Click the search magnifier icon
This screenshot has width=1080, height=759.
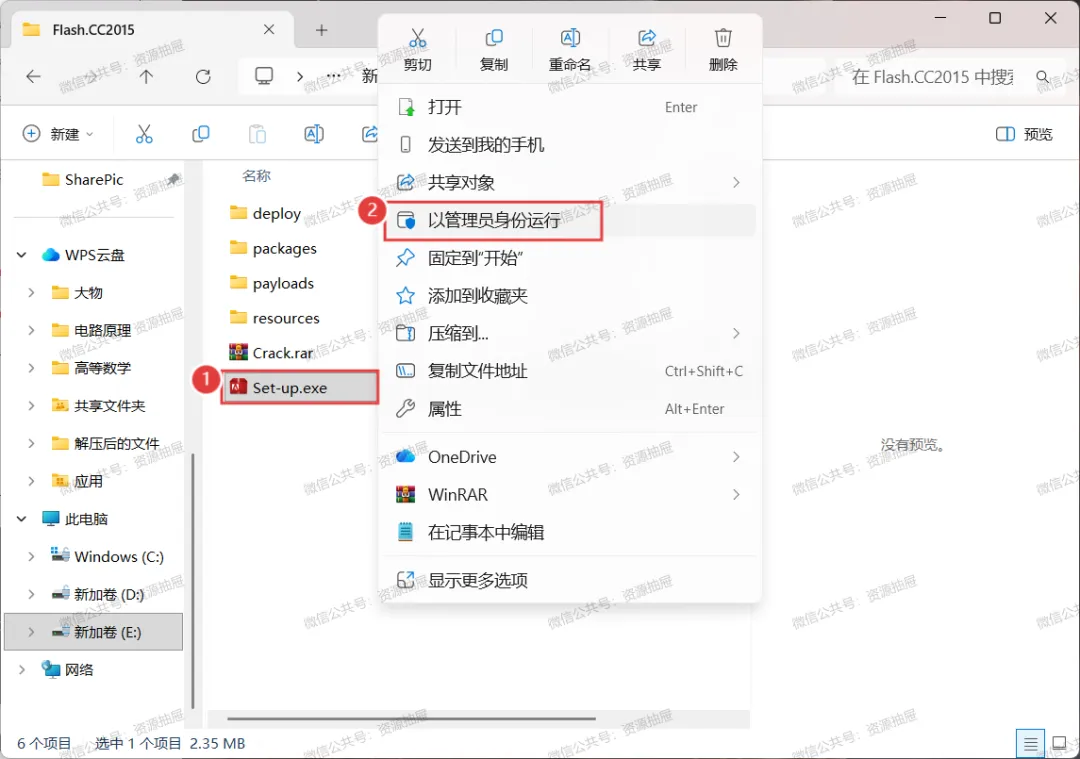click(x=1043, y=76)
